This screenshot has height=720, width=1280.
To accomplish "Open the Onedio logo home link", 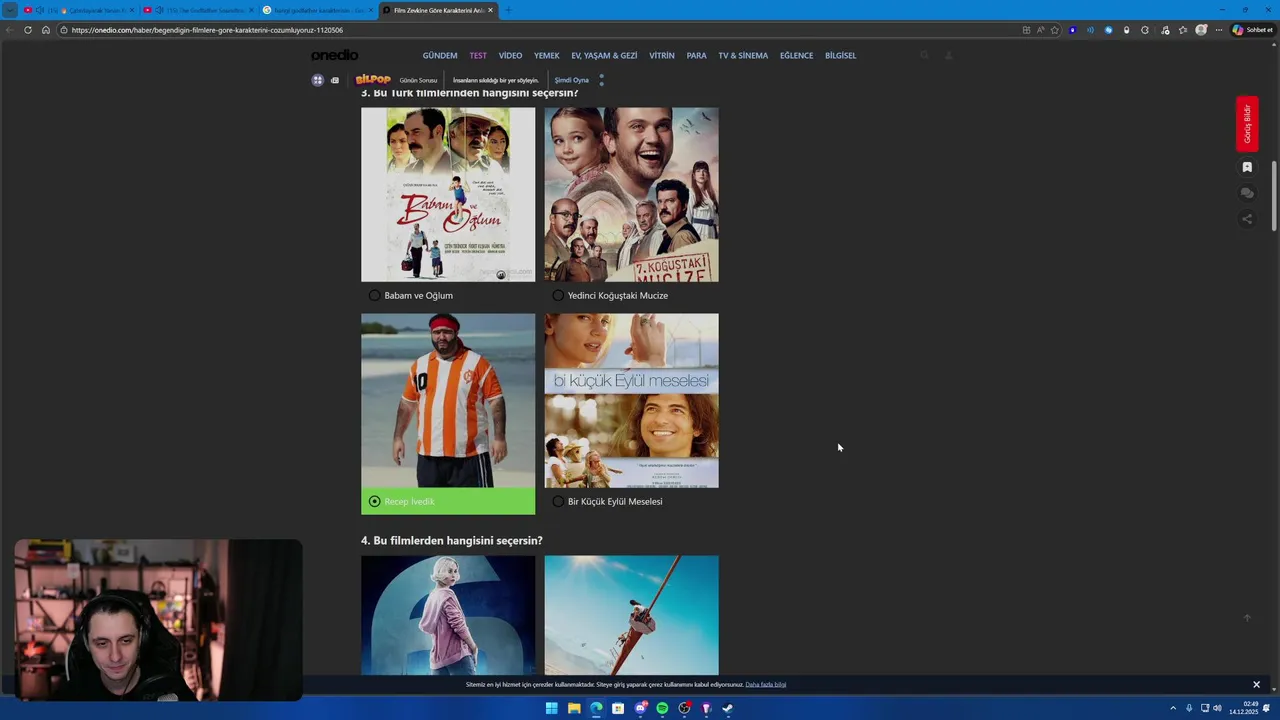I will pos(334,55).
